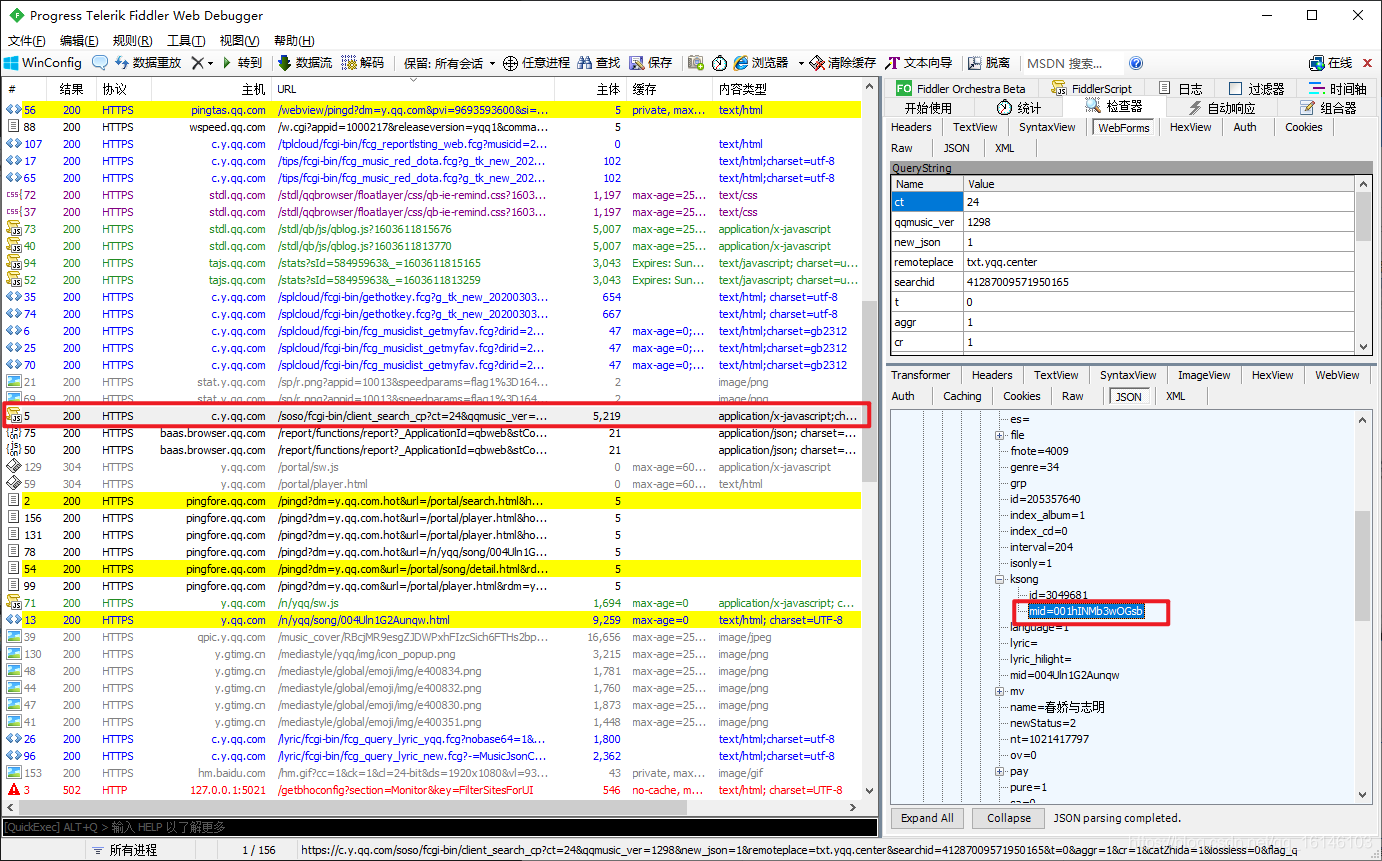Click the WinConfig toolbar button
This screenshot has height=861, width=1382.
pyautogui.click(x=43, y=63)
